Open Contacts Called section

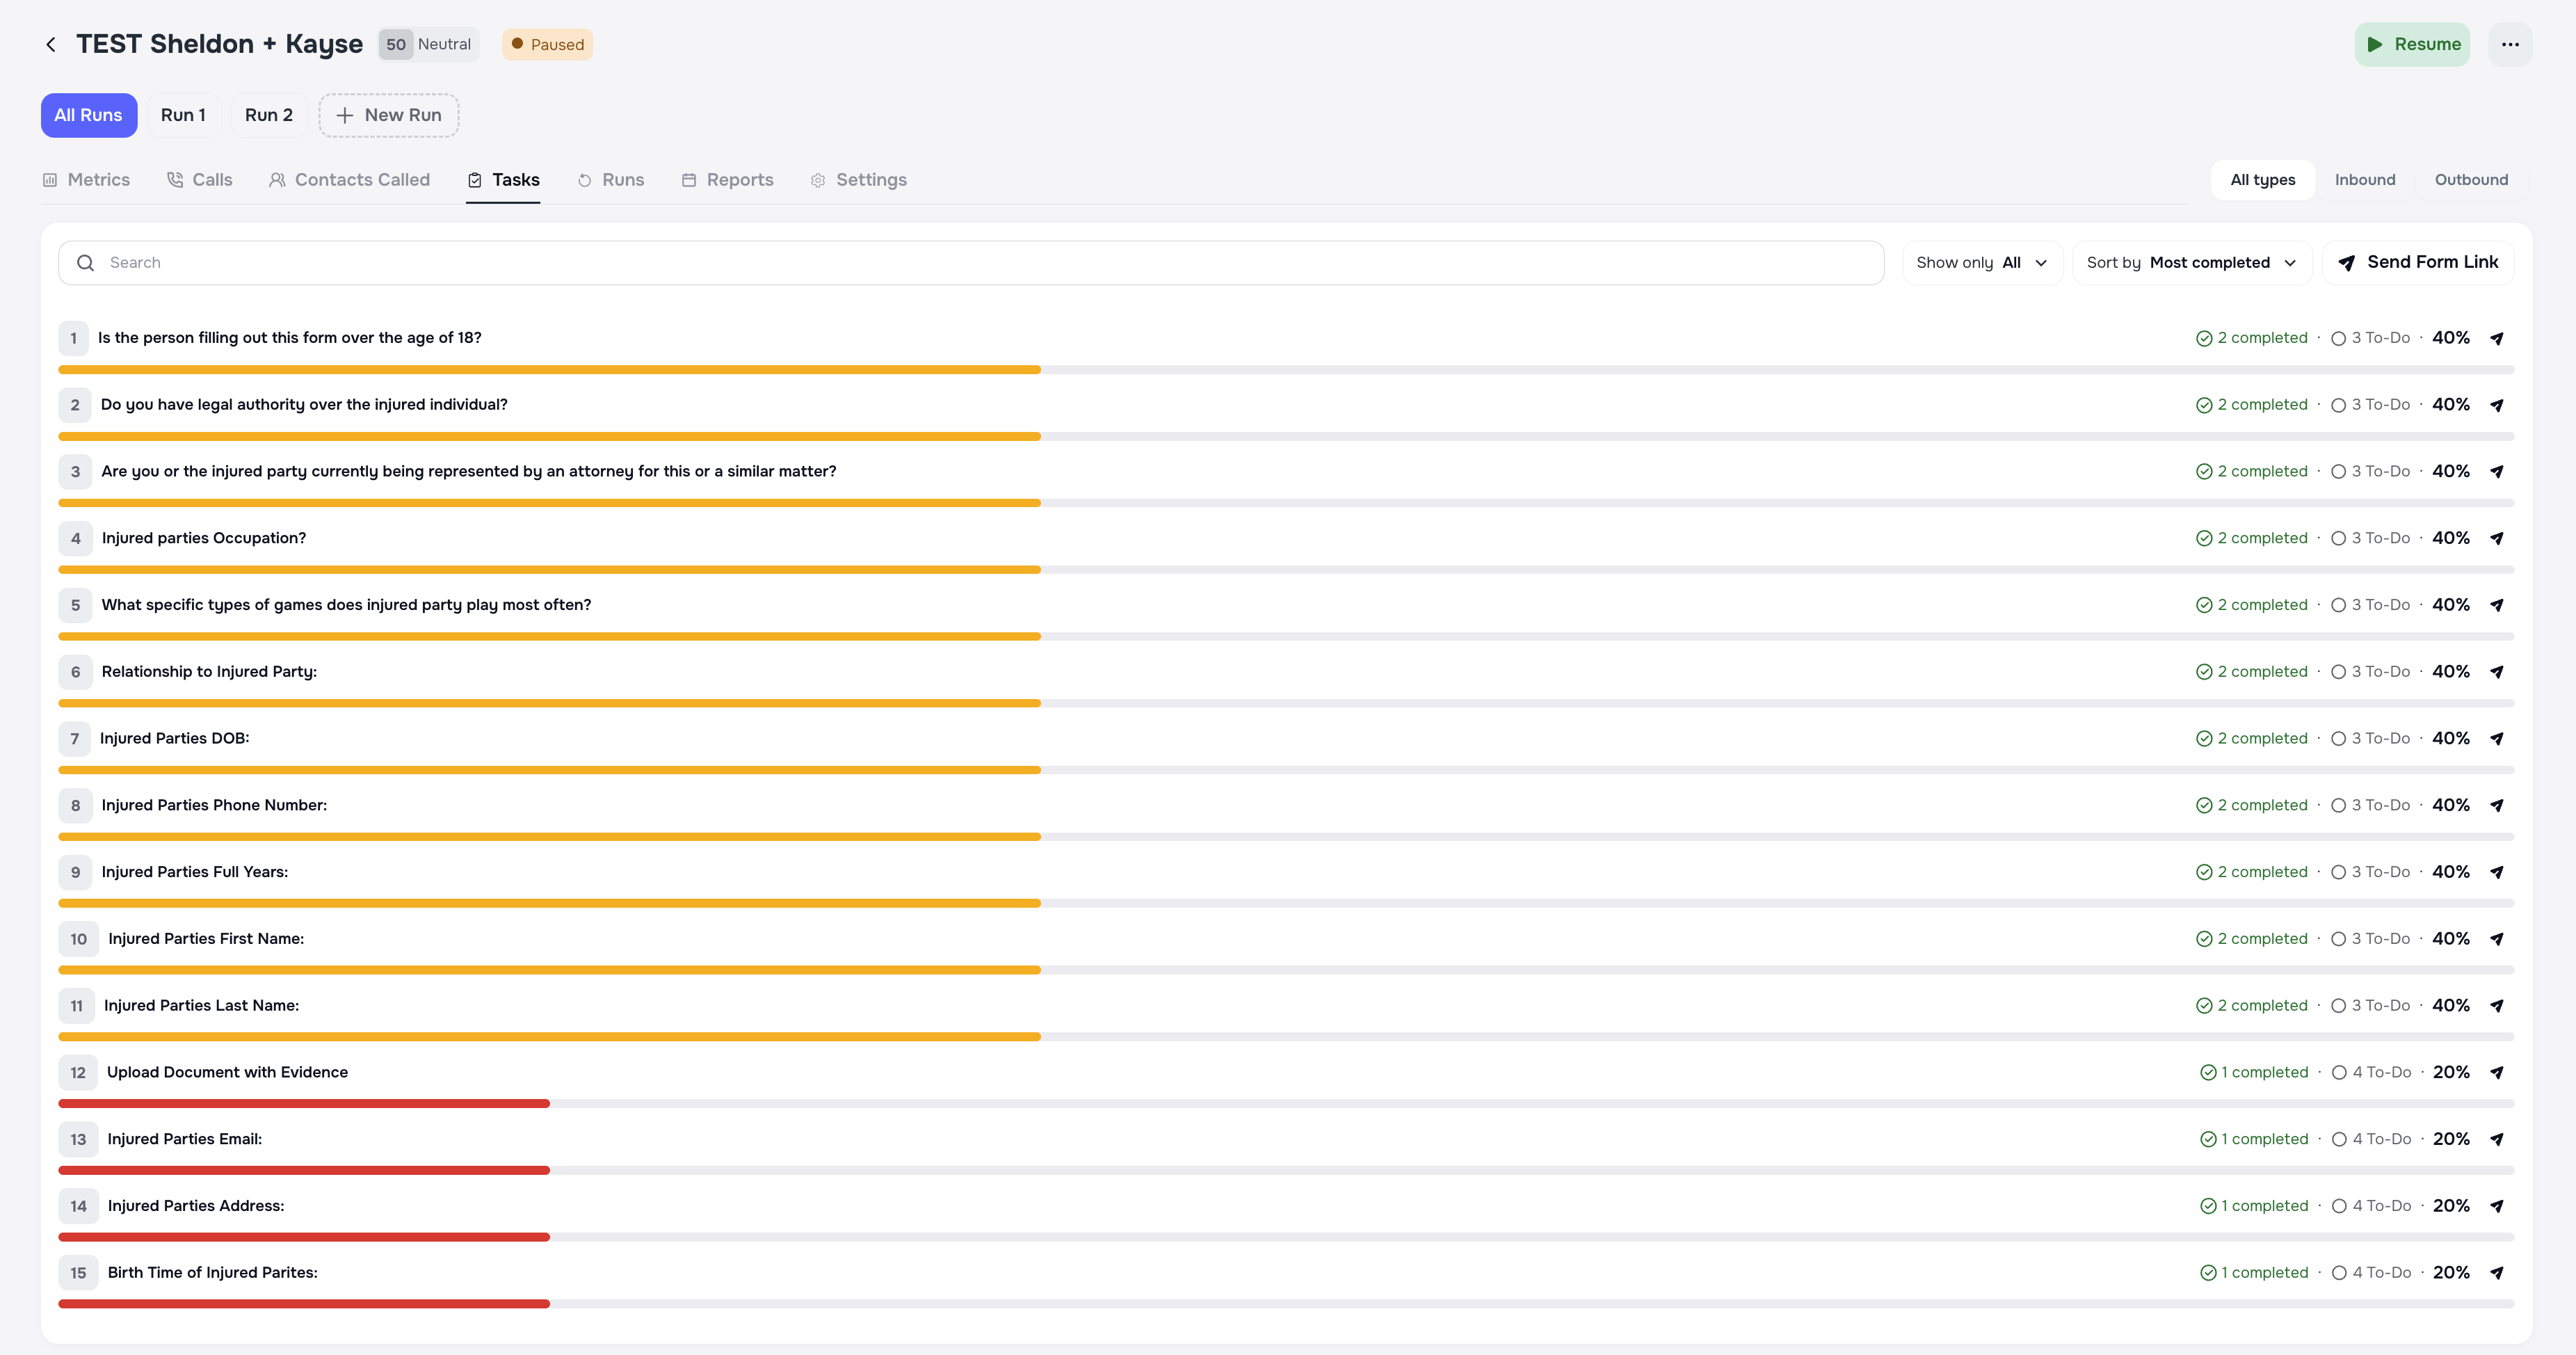click(277, 180)
